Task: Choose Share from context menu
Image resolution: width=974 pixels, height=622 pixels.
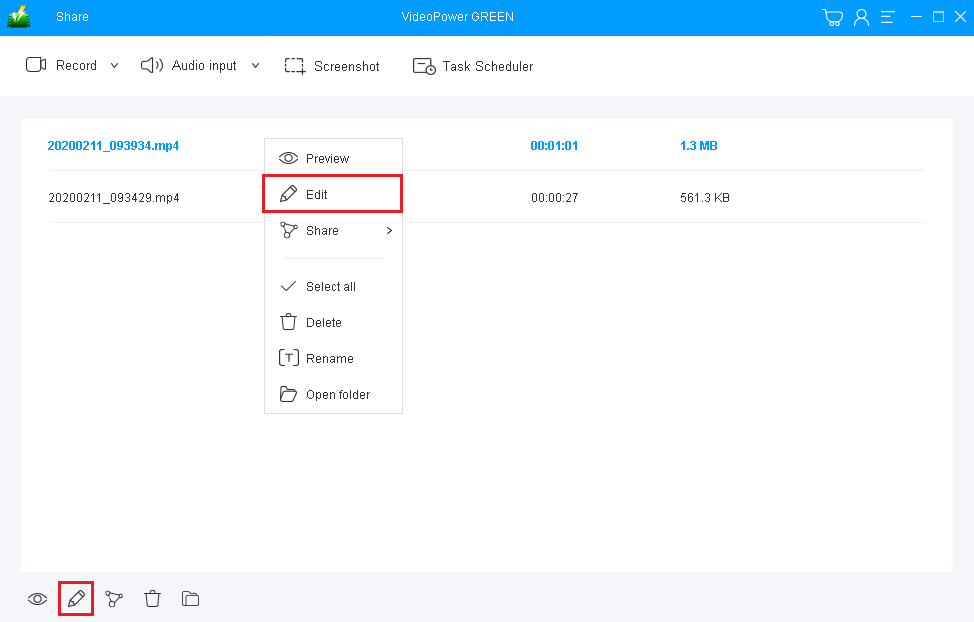Action: coord(333,231)
